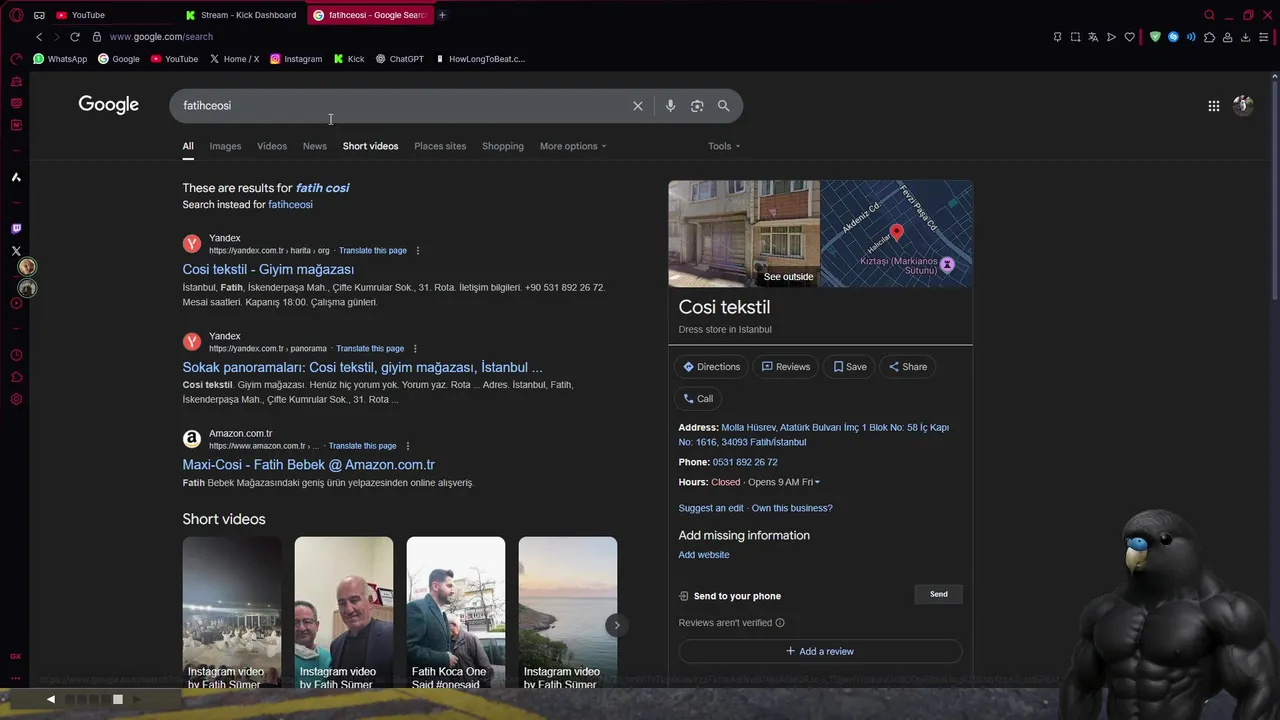Select the Images search tab
The height and width of the screenshot is (720, 1280).
click(225, 146)
